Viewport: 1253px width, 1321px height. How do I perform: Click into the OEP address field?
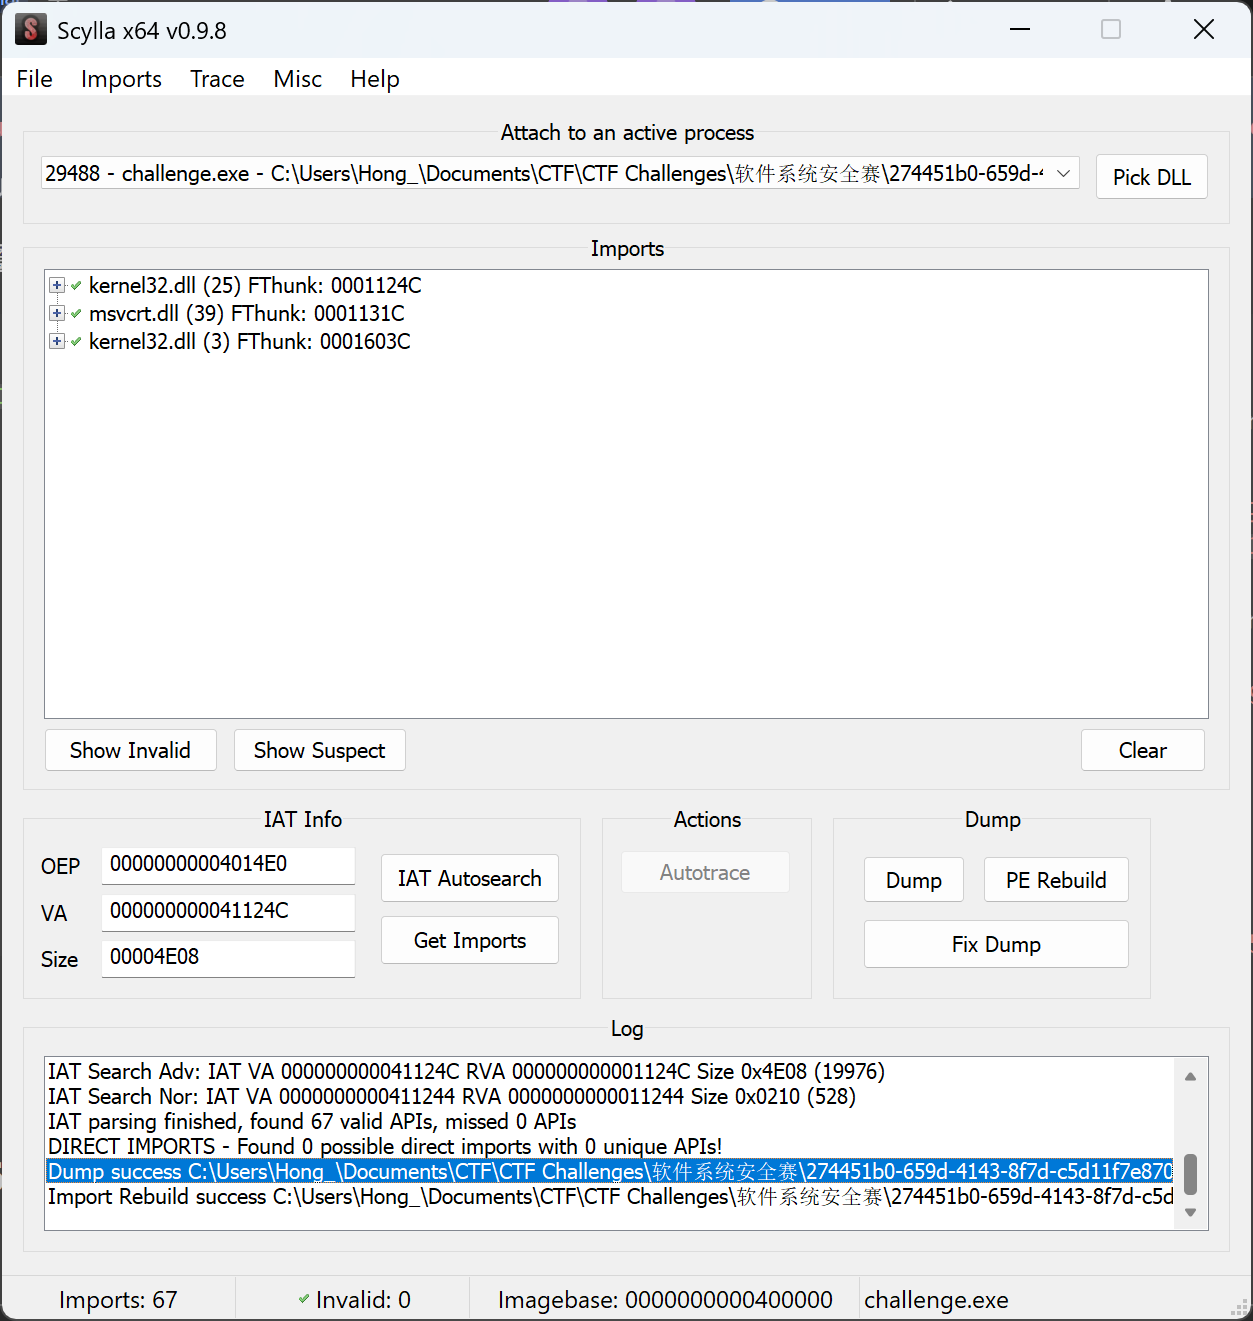pos(227,865)
